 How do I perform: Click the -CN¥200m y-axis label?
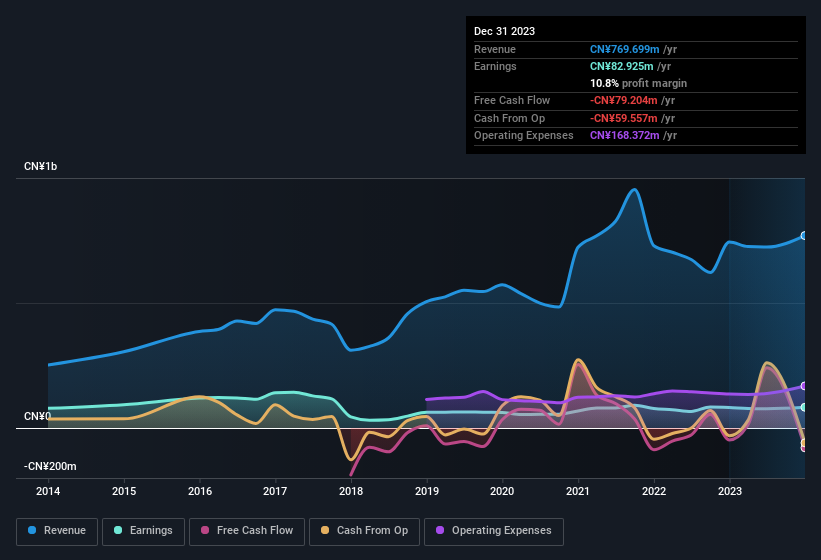click(x=50, y=466)
